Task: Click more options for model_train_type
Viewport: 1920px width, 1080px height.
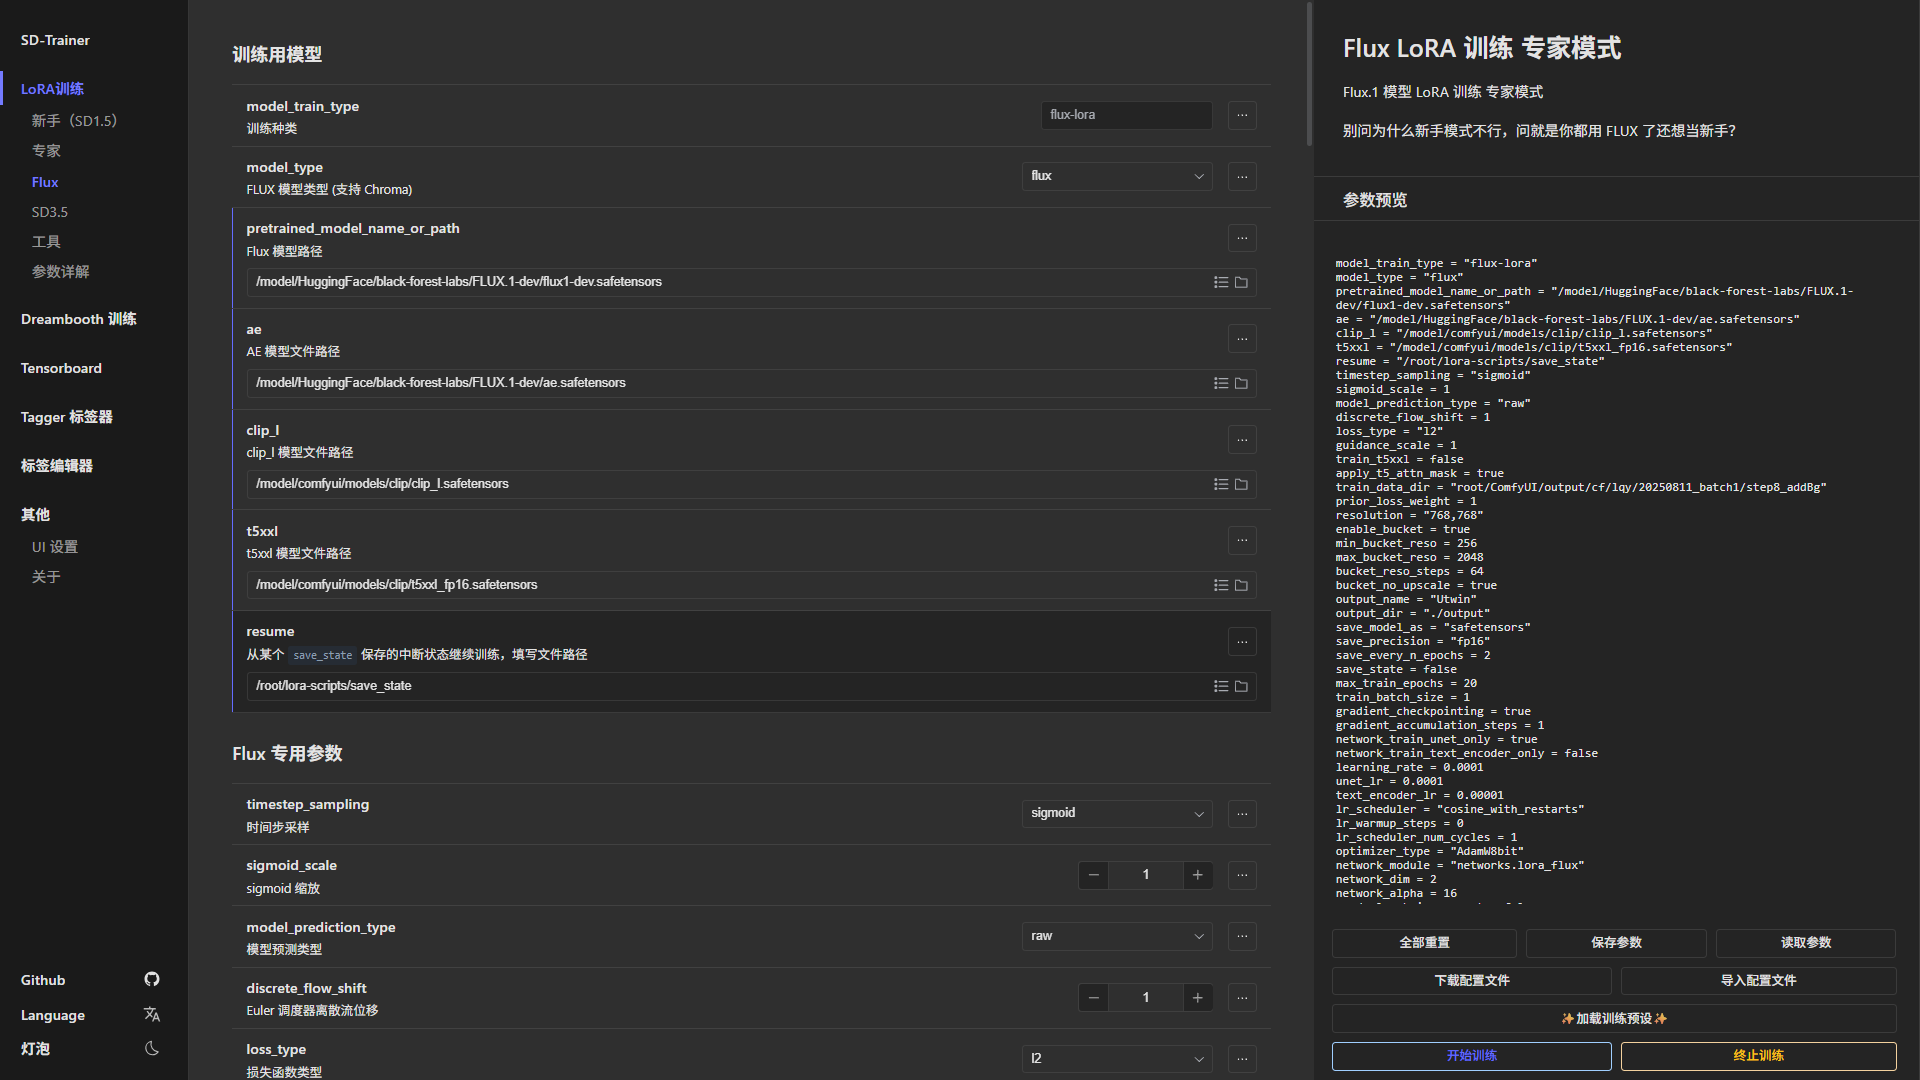Action: click(1242, 115)
